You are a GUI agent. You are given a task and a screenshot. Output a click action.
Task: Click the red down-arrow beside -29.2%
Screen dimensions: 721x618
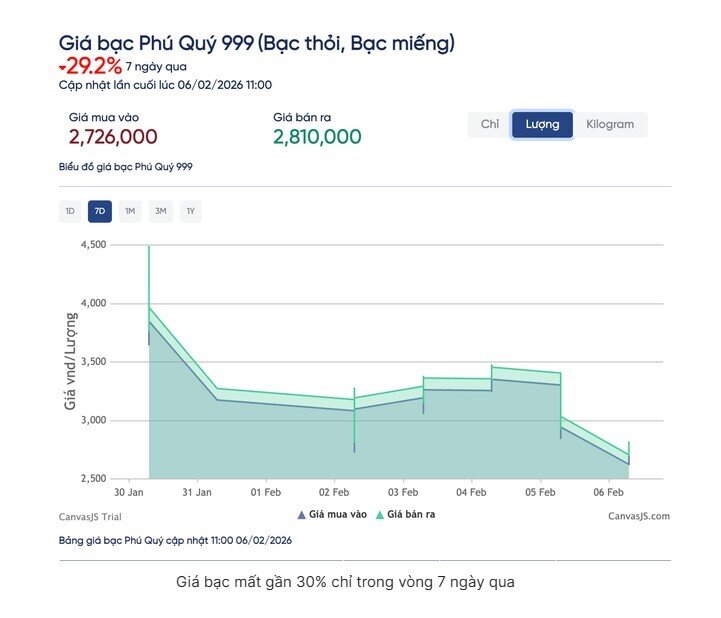(x=63, y=68)
